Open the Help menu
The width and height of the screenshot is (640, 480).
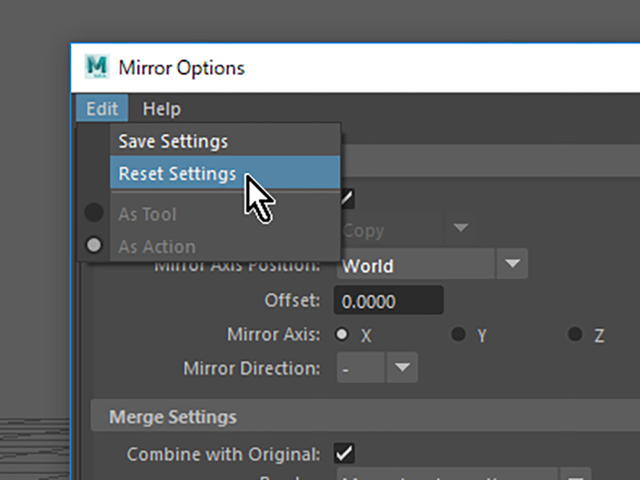162,109
